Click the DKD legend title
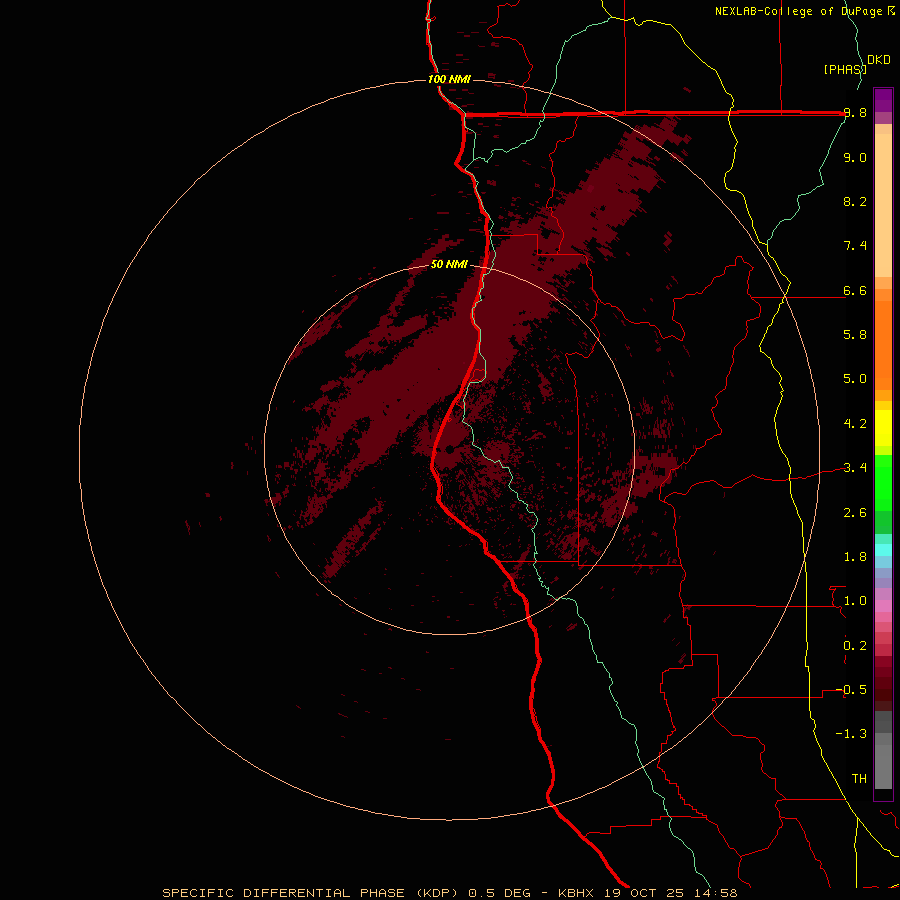 (x=879, y=60)
